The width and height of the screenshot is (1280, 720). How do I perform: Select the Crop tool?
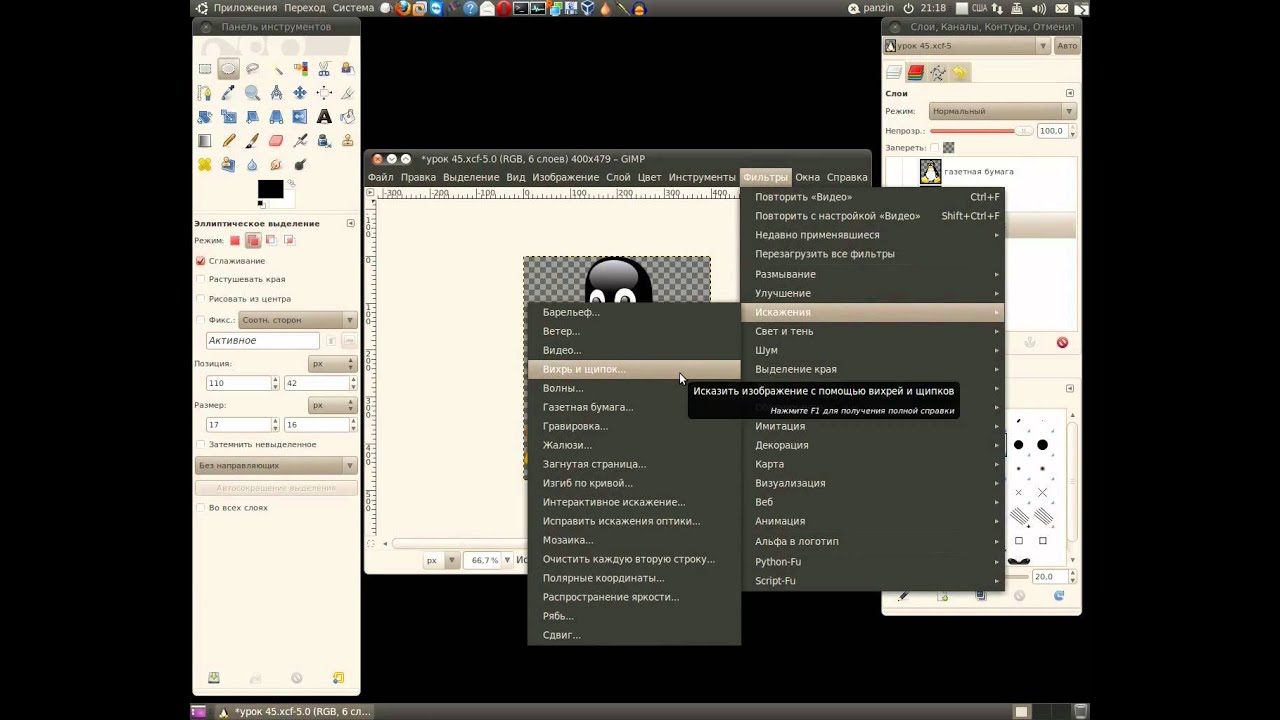tap(348, 93)
